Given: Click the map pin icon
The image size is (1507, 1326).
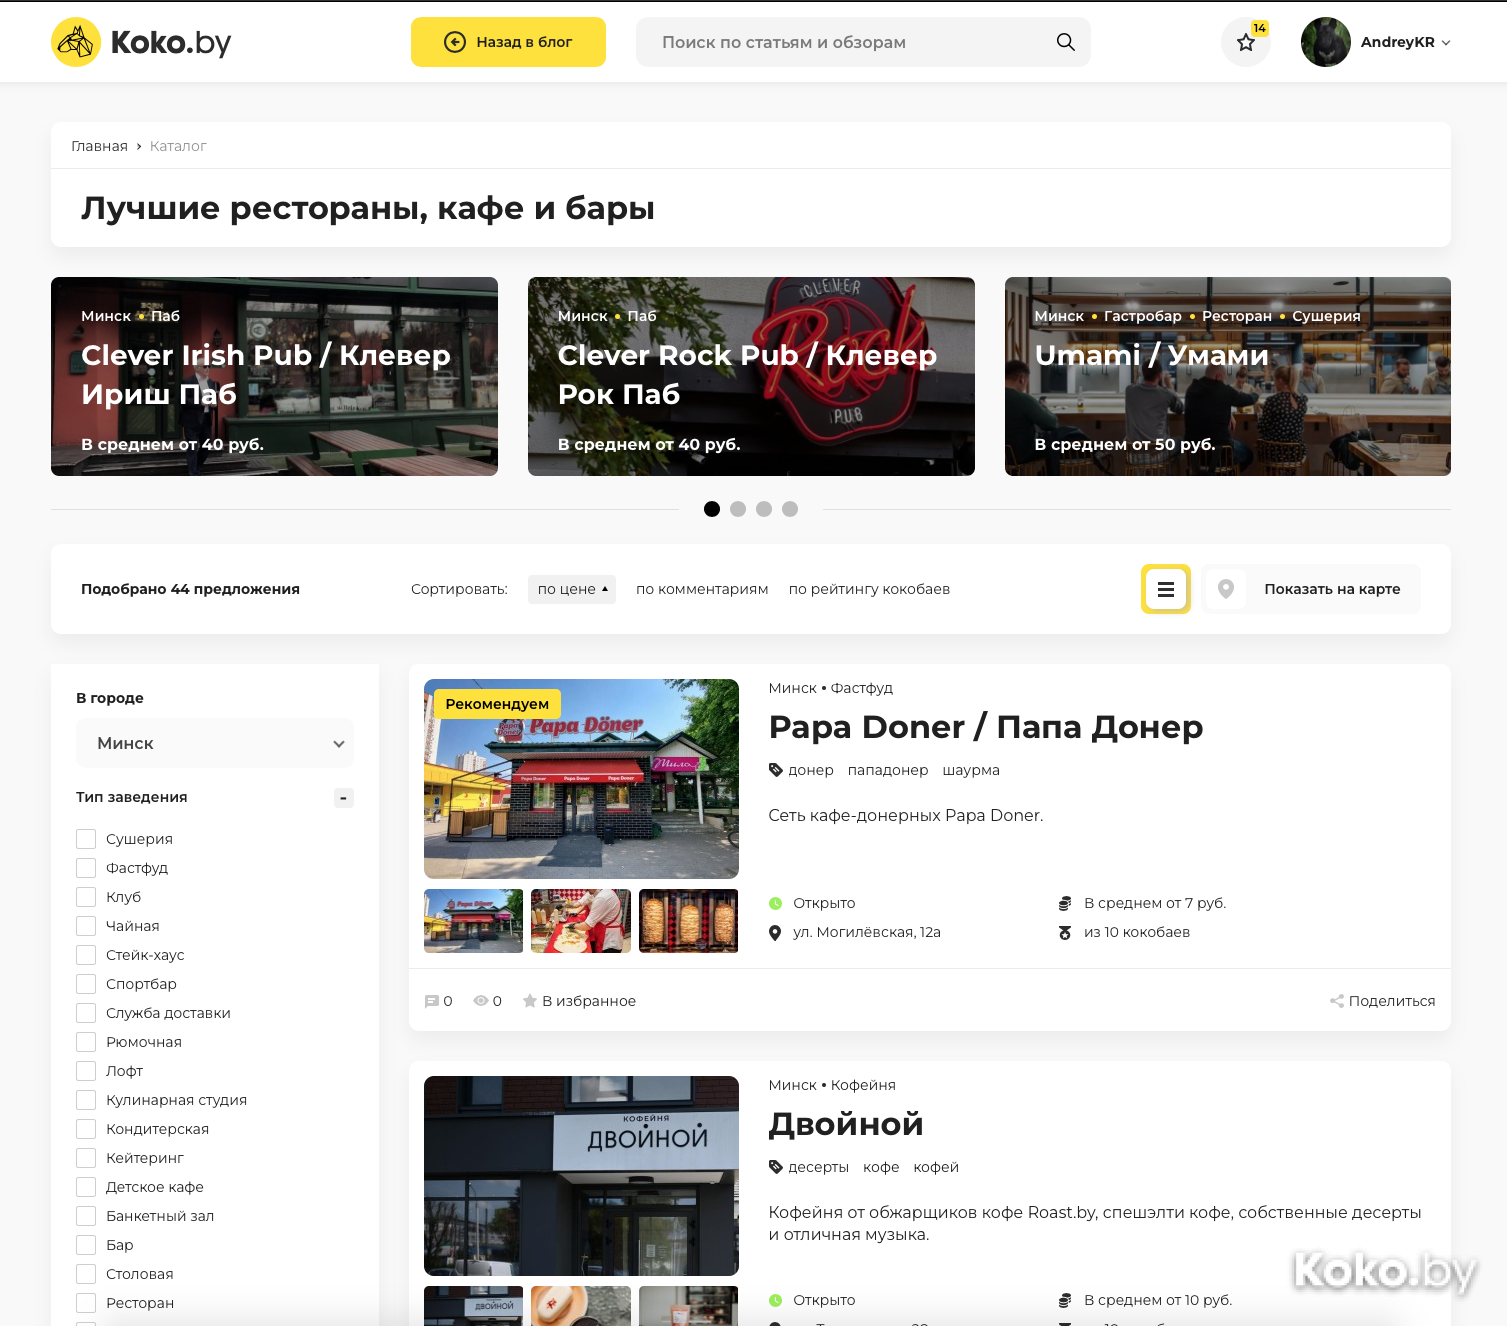Looking at the screenshot, I should click(1225, 589).
